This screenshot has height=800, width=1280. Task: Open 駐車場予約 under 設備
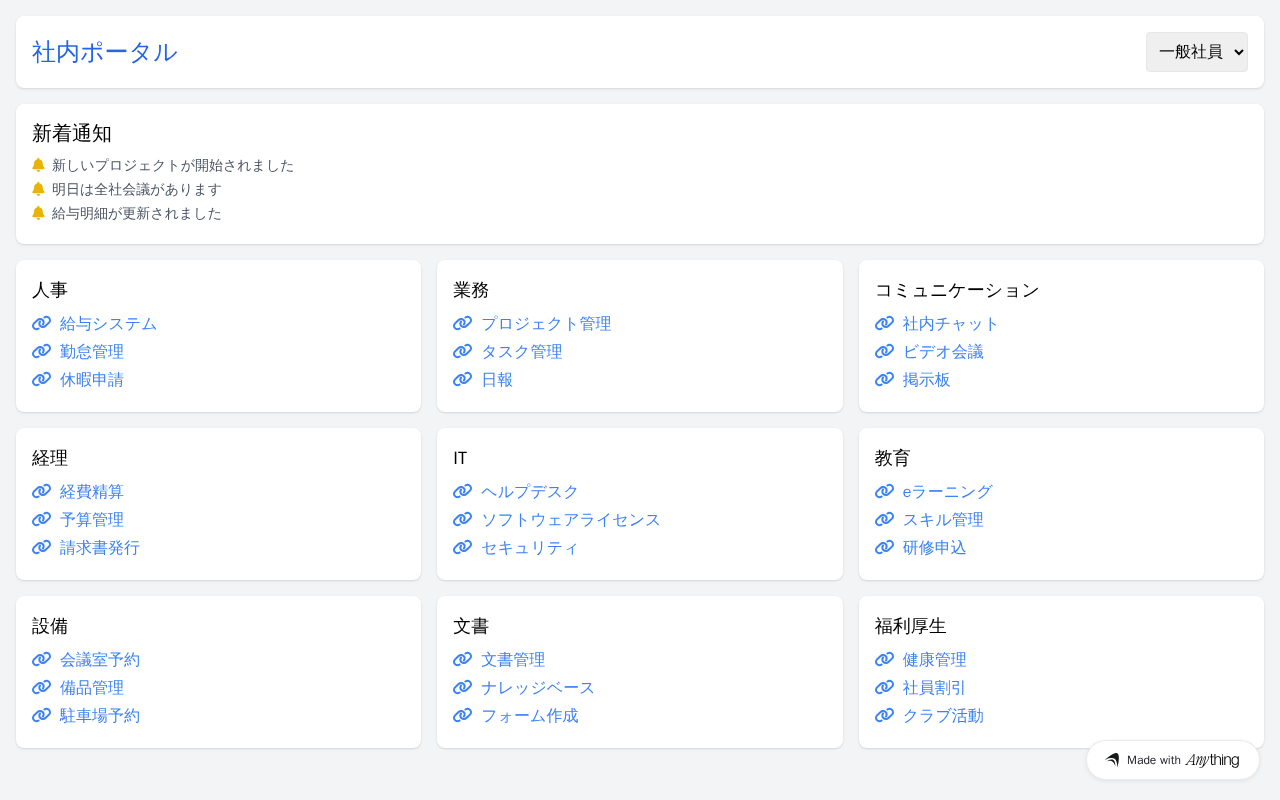coord(100,716)
